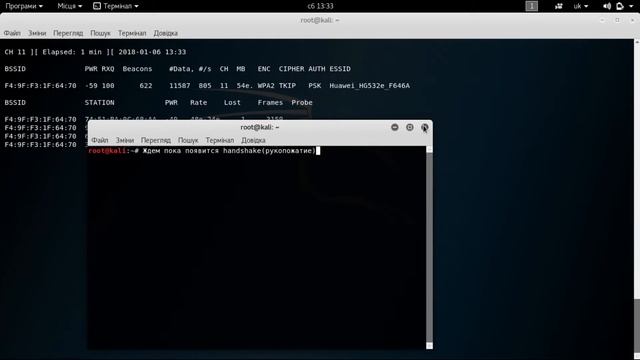This screenshot has width=640, height=360.
Task: Open the uk keyboard layout dropdown
Action: click(x=580, y=6)
